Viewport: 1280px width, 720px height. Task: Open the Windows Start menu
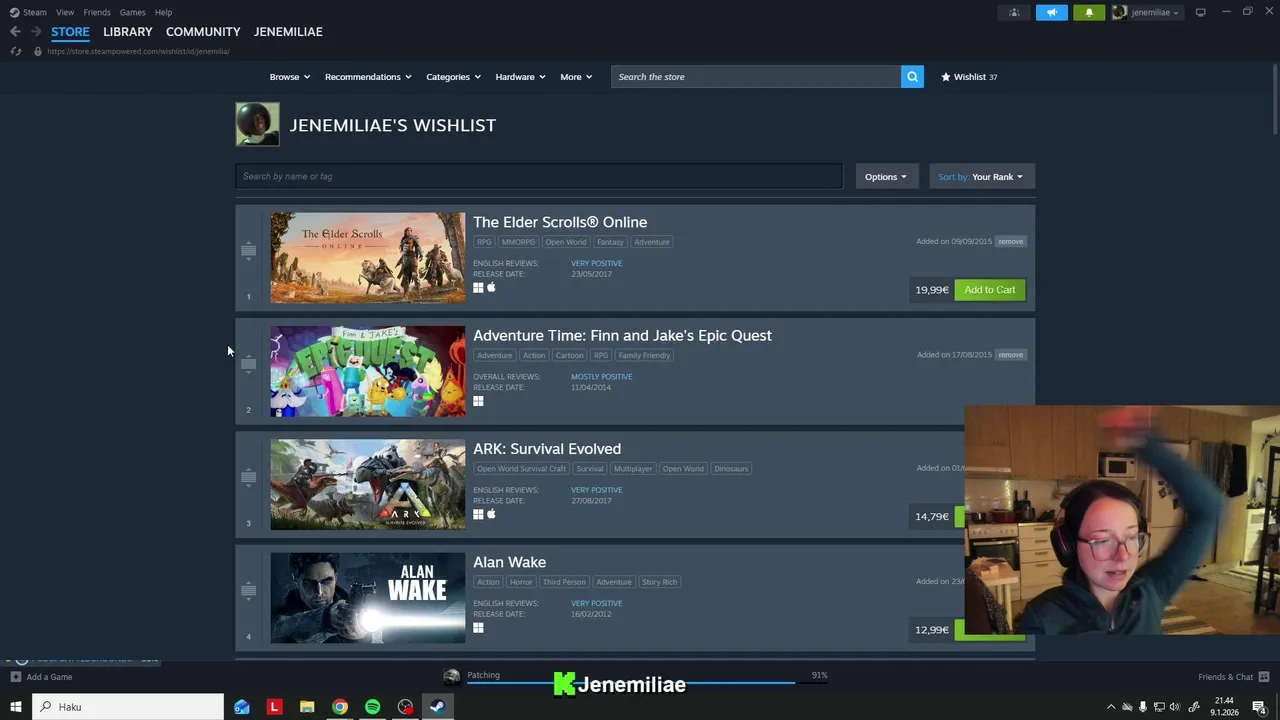(x=16, y=707)
